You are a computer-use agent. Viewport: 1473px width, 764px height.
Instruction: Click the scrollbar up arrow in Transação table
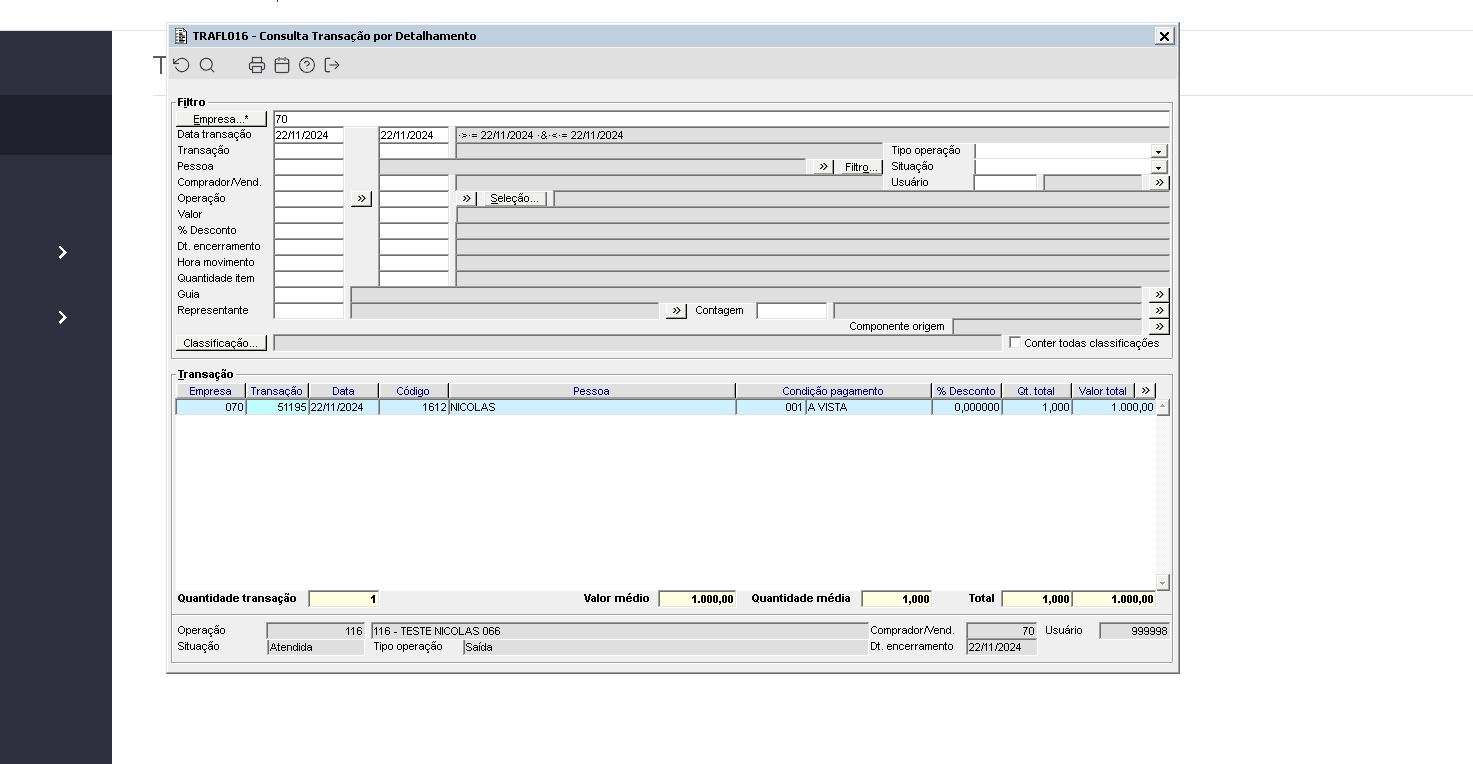tap(1162, 407)
